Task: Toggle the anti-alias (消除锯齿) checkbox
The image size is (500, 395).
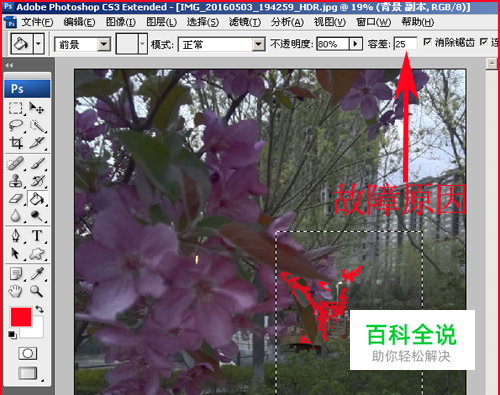Action: 427,42
